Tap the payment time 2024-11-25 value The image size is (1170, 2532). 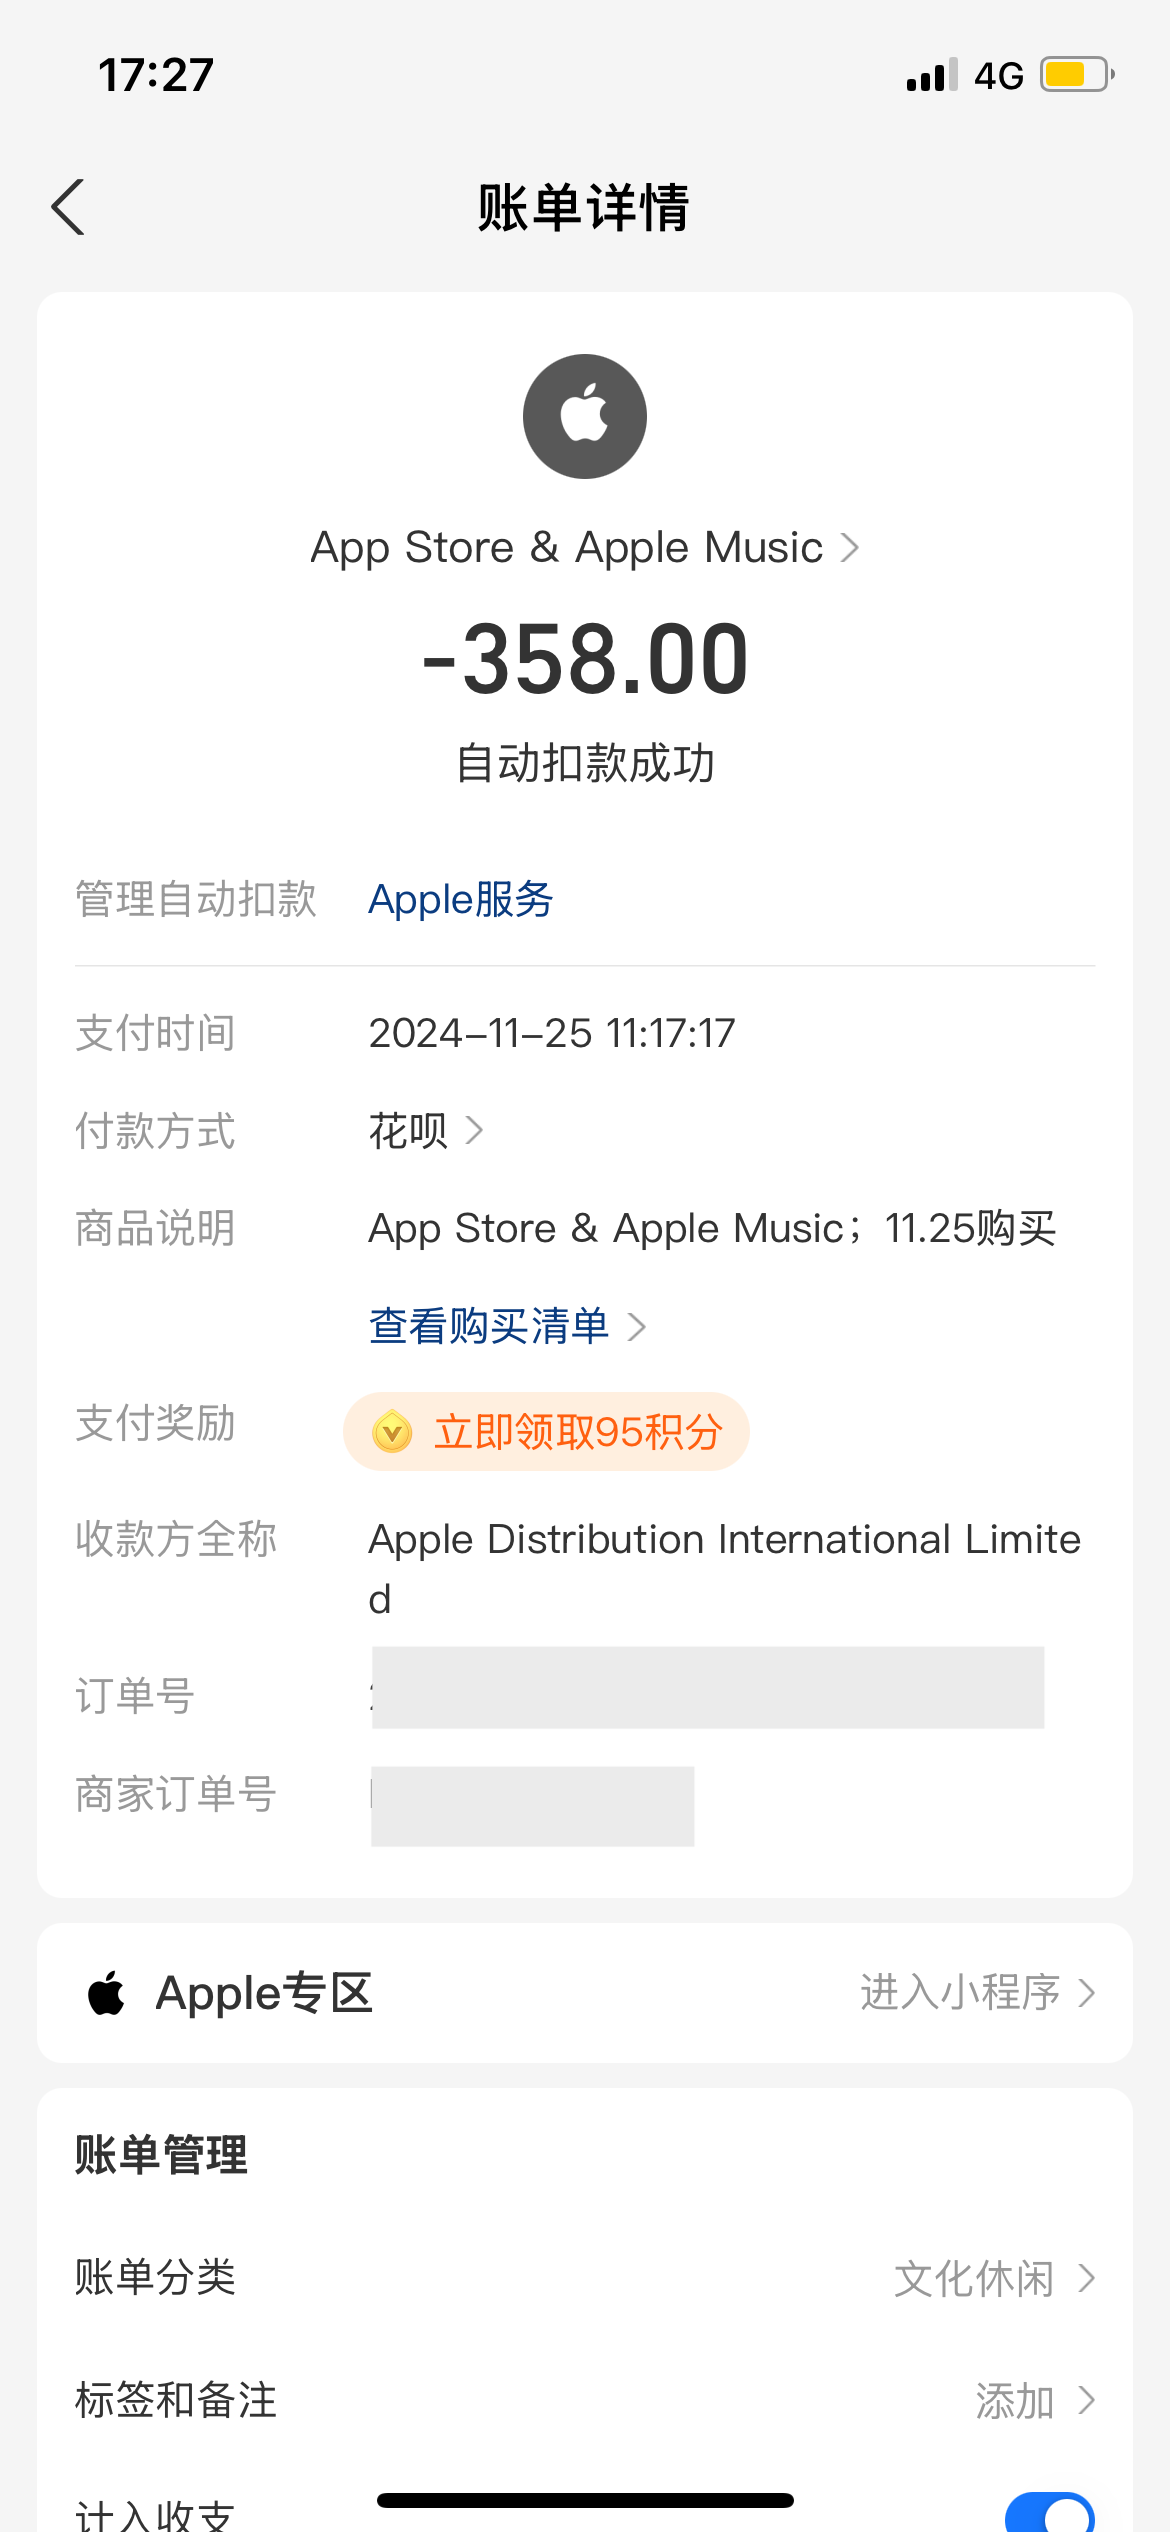(x=552, y=1033)
